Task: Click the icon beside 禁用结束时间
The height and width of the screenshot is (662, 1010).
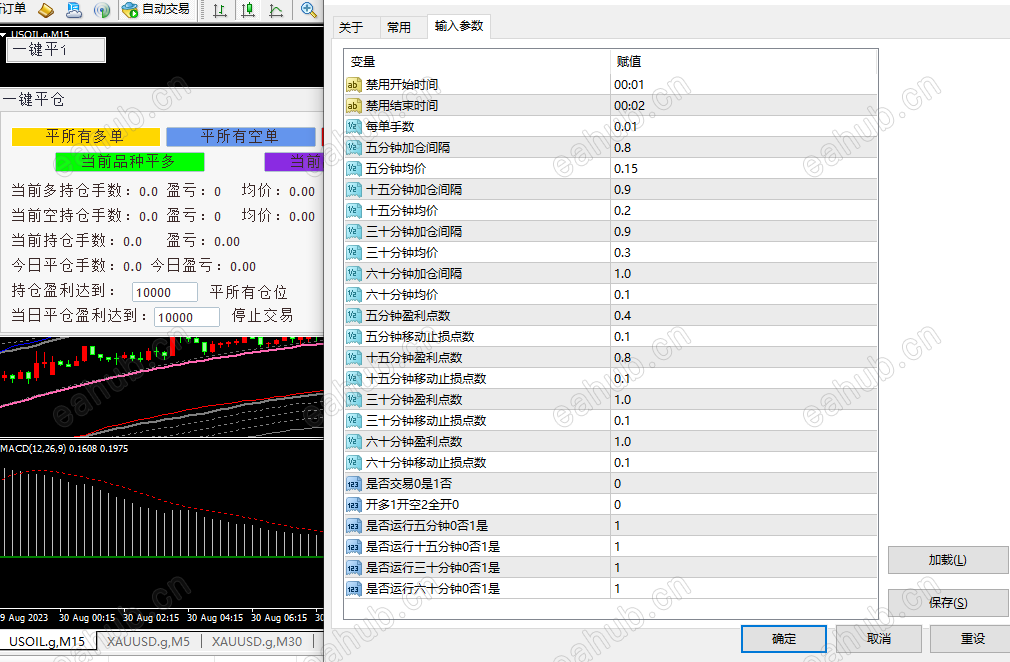Action: [x=353, y=106]
